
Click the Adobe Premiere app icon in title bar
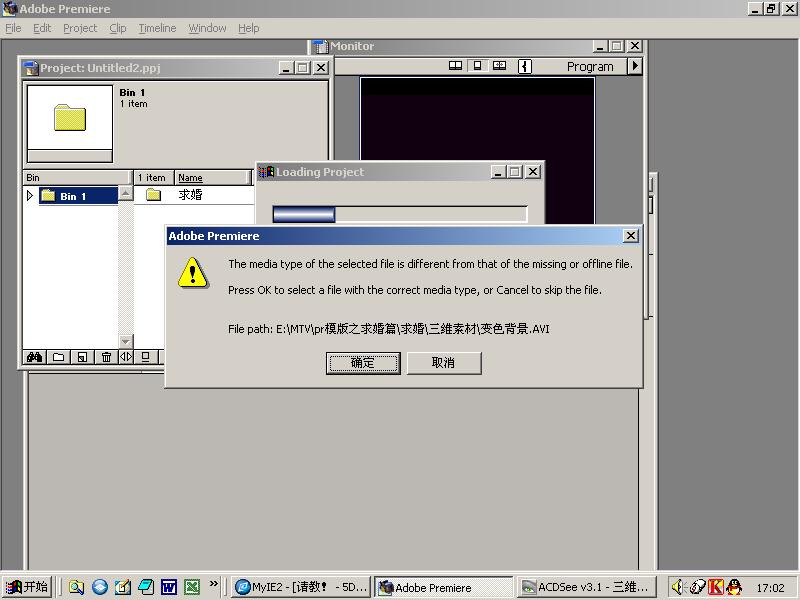10,9
